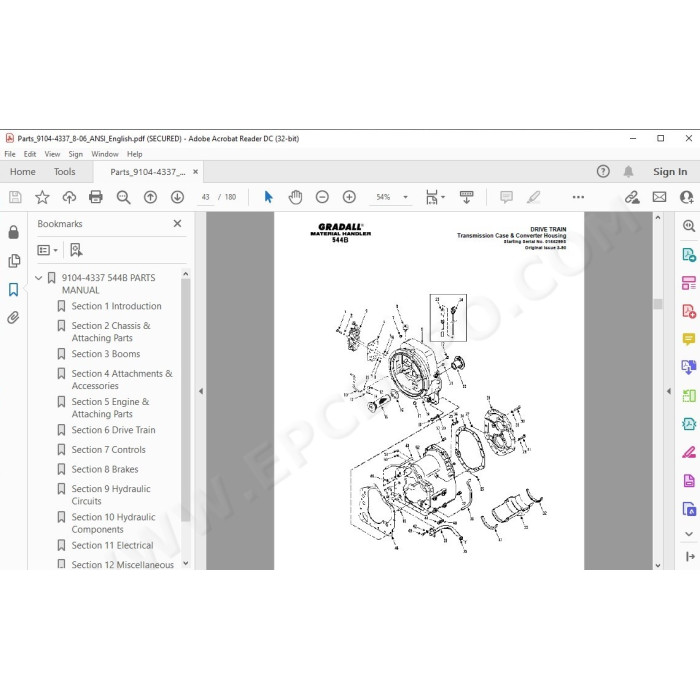Image resolution: width=700 pixels, height=700 pixels.
Task: Open the zoom percentage dropdown
Action: pos(405,197)
